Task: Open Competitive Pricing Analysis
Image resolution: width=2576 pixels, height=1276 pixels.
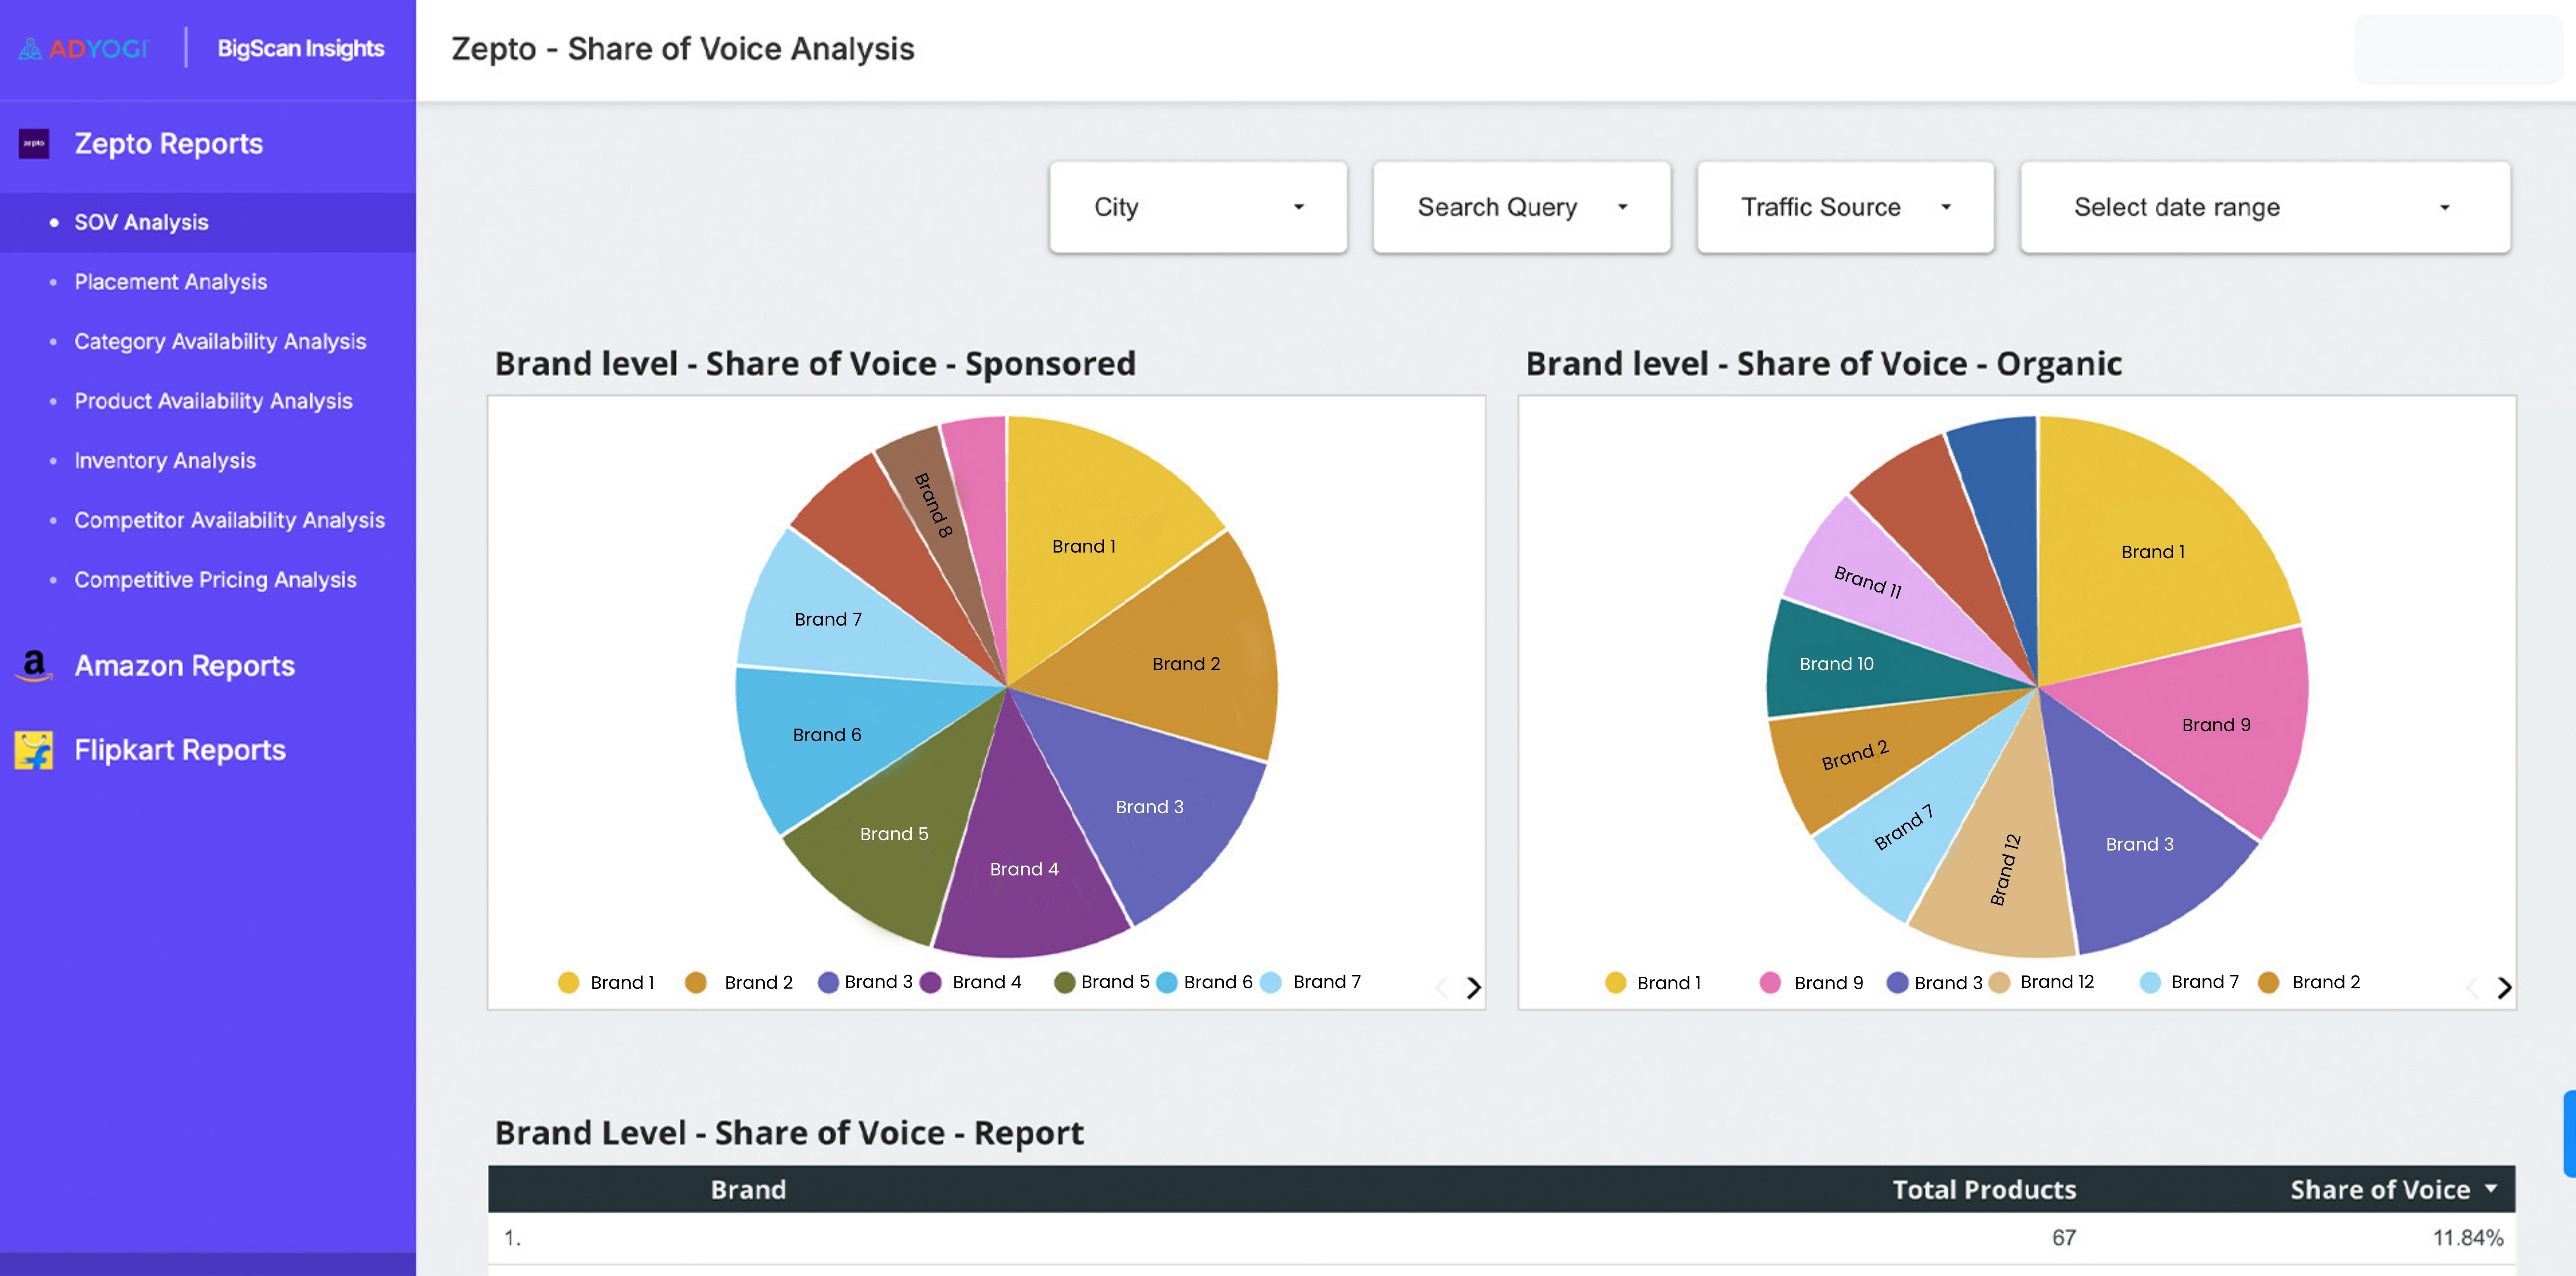Action: tap(215, 579)
